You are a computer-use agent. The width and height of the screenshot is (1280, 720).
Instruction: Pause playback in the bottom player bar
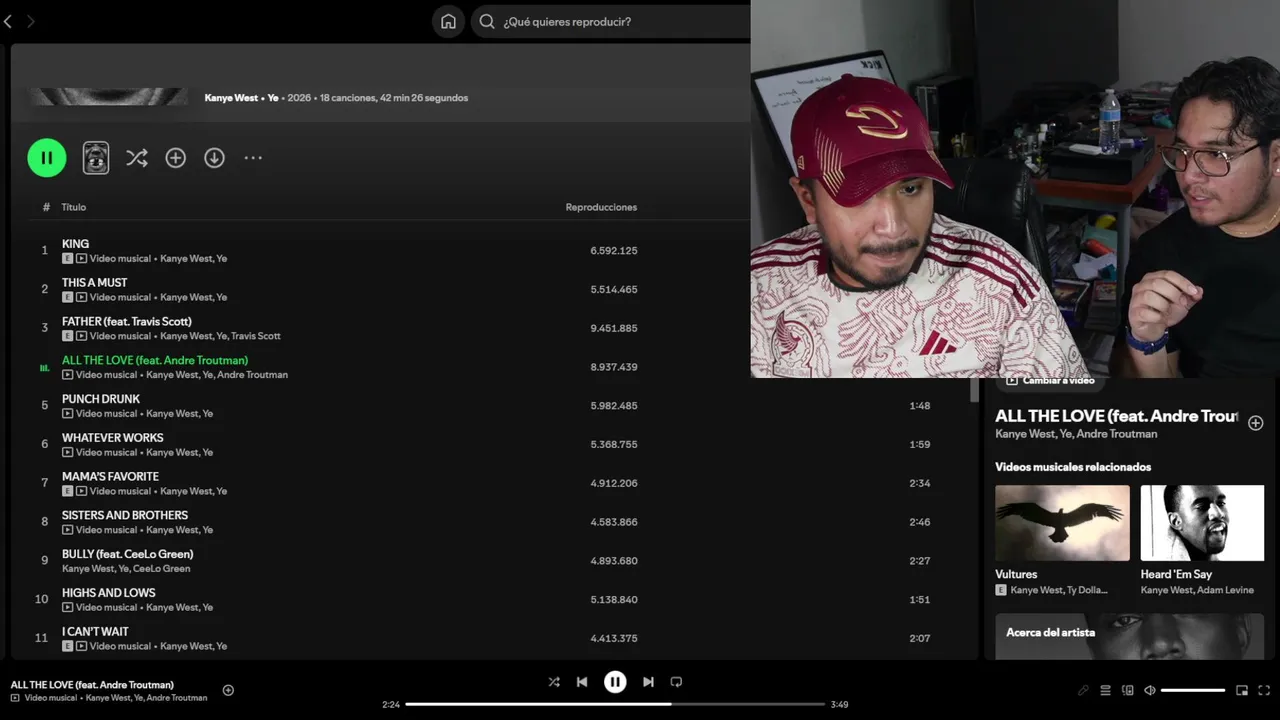[615, 682]
